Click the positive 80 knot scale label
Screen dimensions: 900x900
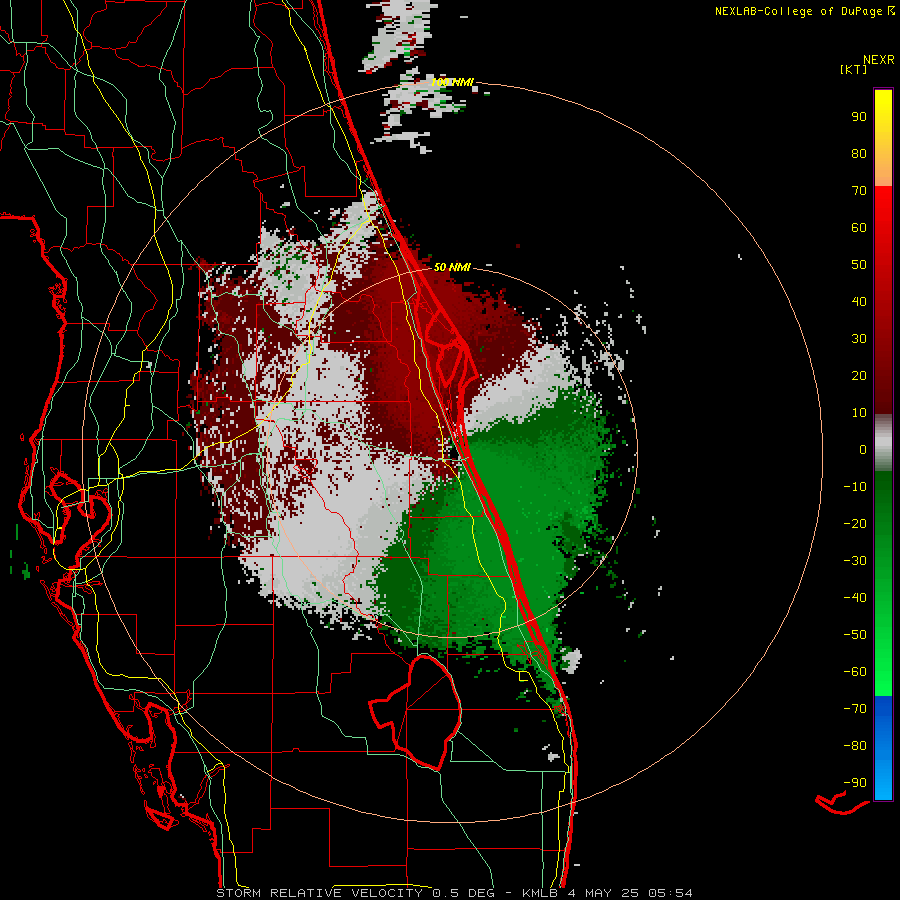pyautogui.click(x=859, y=154)
